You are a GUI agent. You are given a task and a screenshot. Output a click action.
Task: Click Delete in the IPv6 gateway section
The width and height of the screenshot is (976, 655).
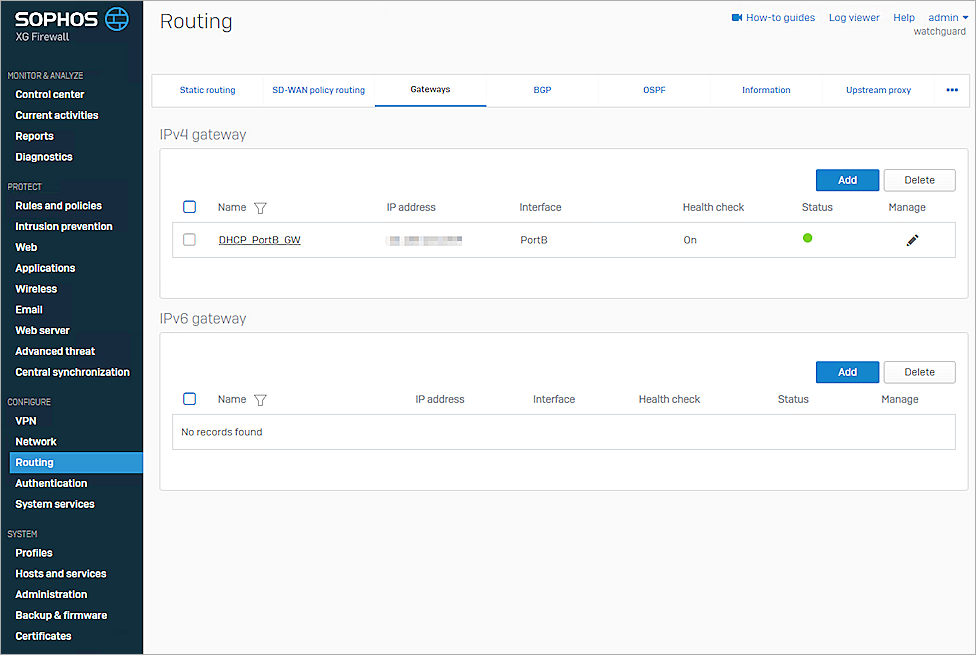pos(919,372)
